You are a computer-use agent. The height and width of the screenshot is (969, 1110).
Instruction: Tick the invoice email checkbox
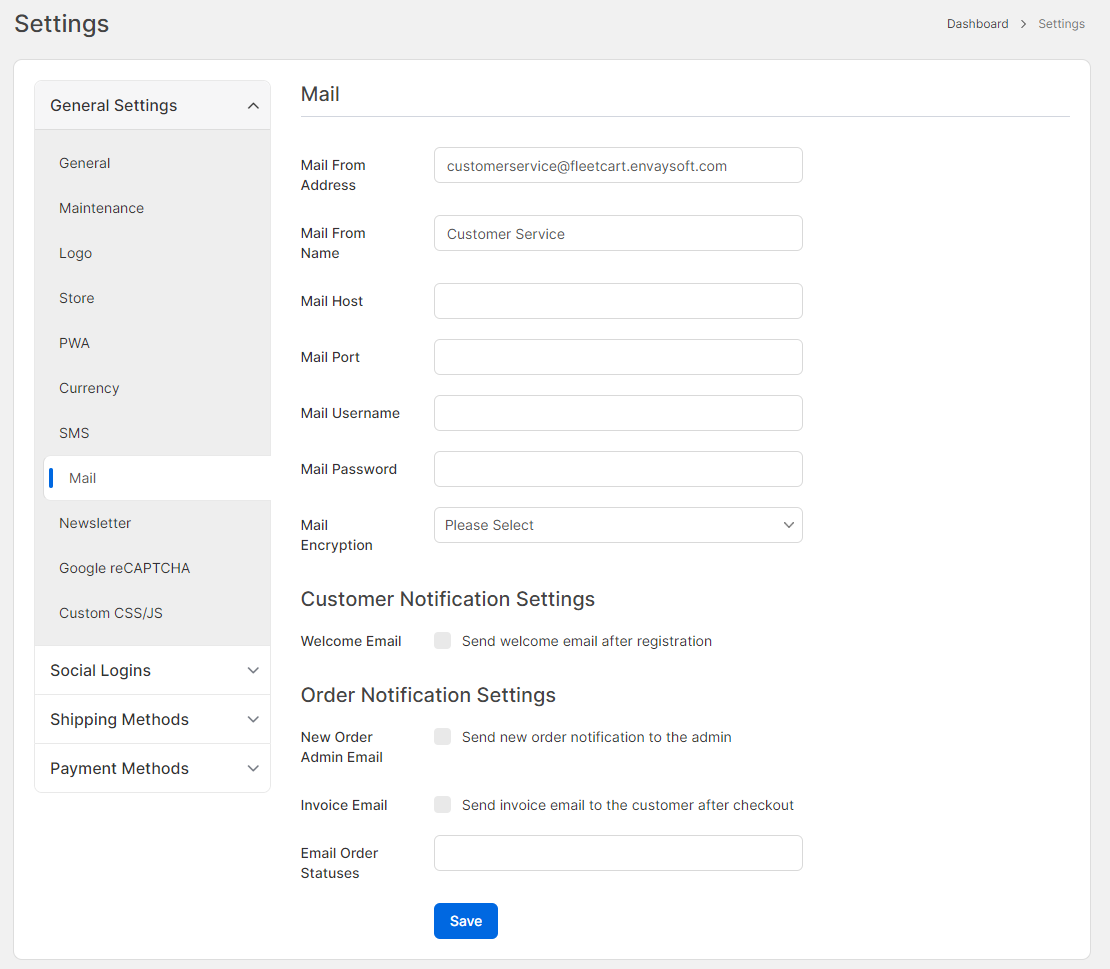(443, 805)
